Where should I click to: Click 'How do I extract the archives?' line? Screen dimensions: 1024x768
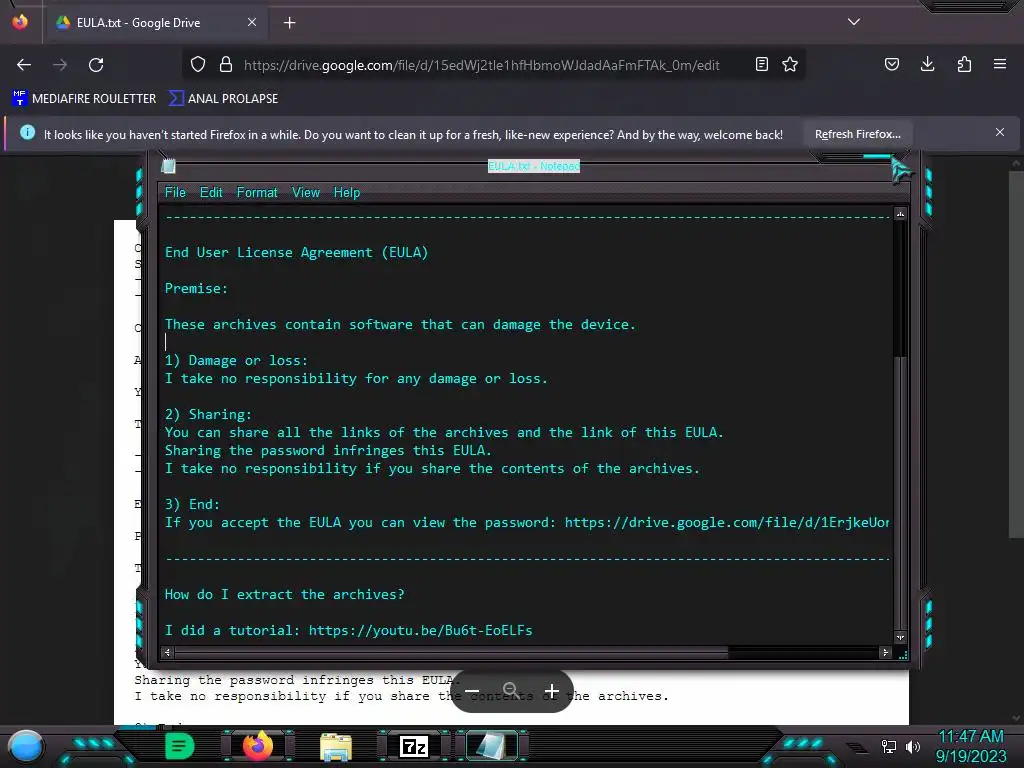(x=284, y=594)
